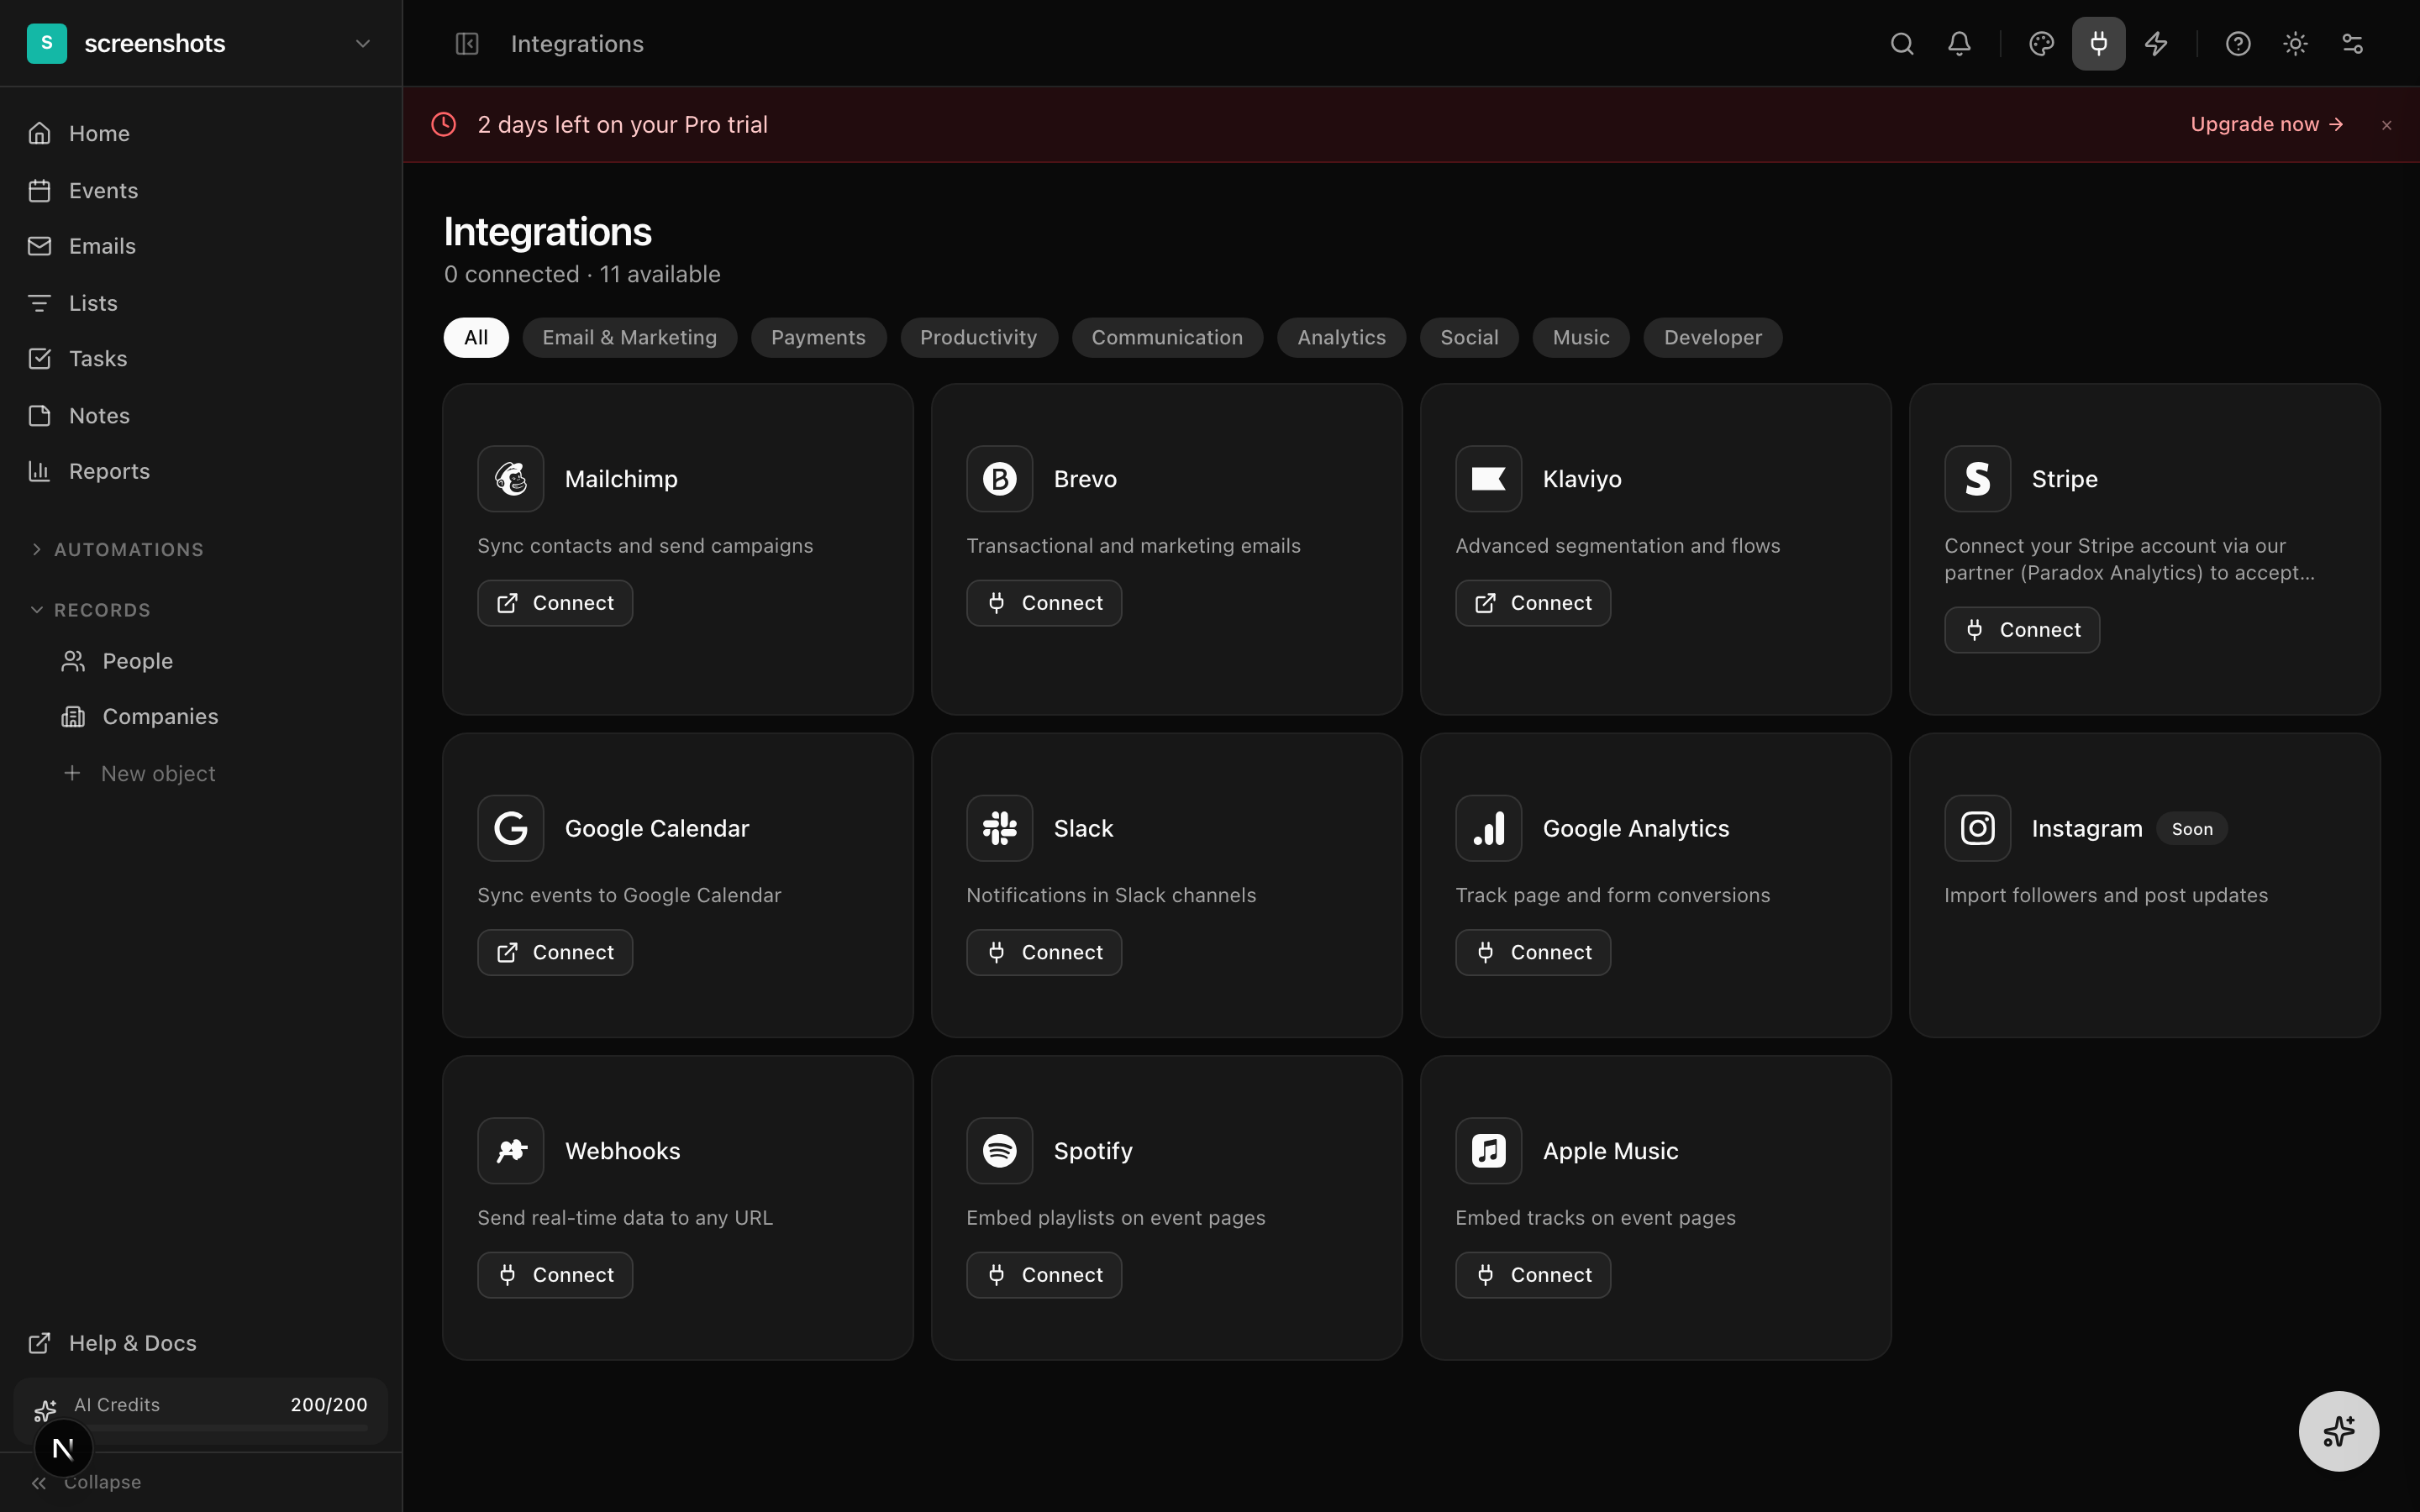Connect Brevo integration
This screenshot has width=2420, height=1512.
point(1044,603)
